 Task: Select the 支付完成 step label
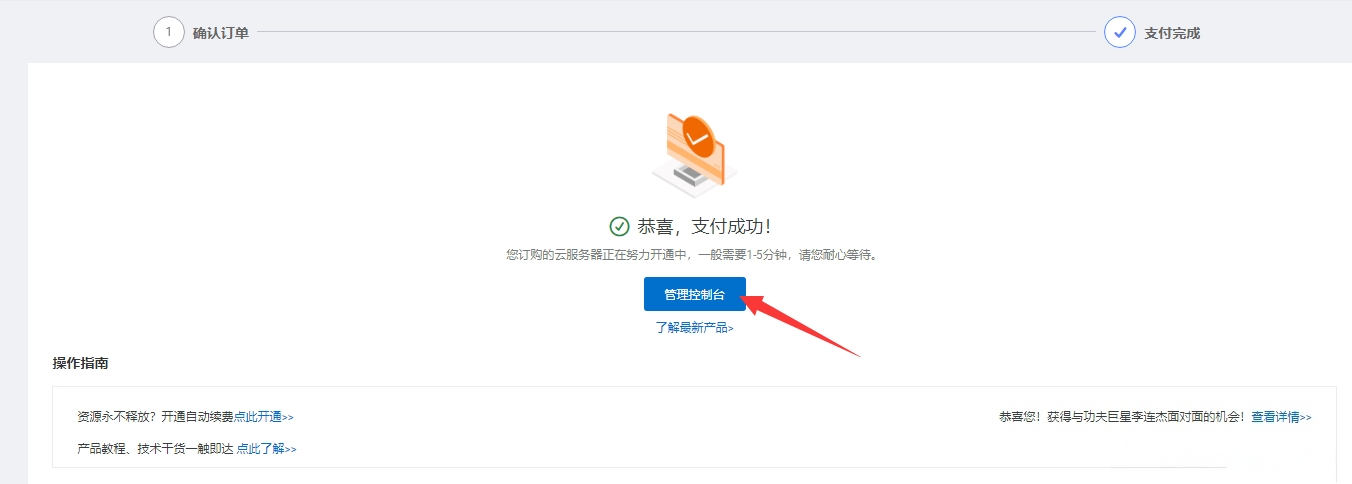coord(1172,33)
